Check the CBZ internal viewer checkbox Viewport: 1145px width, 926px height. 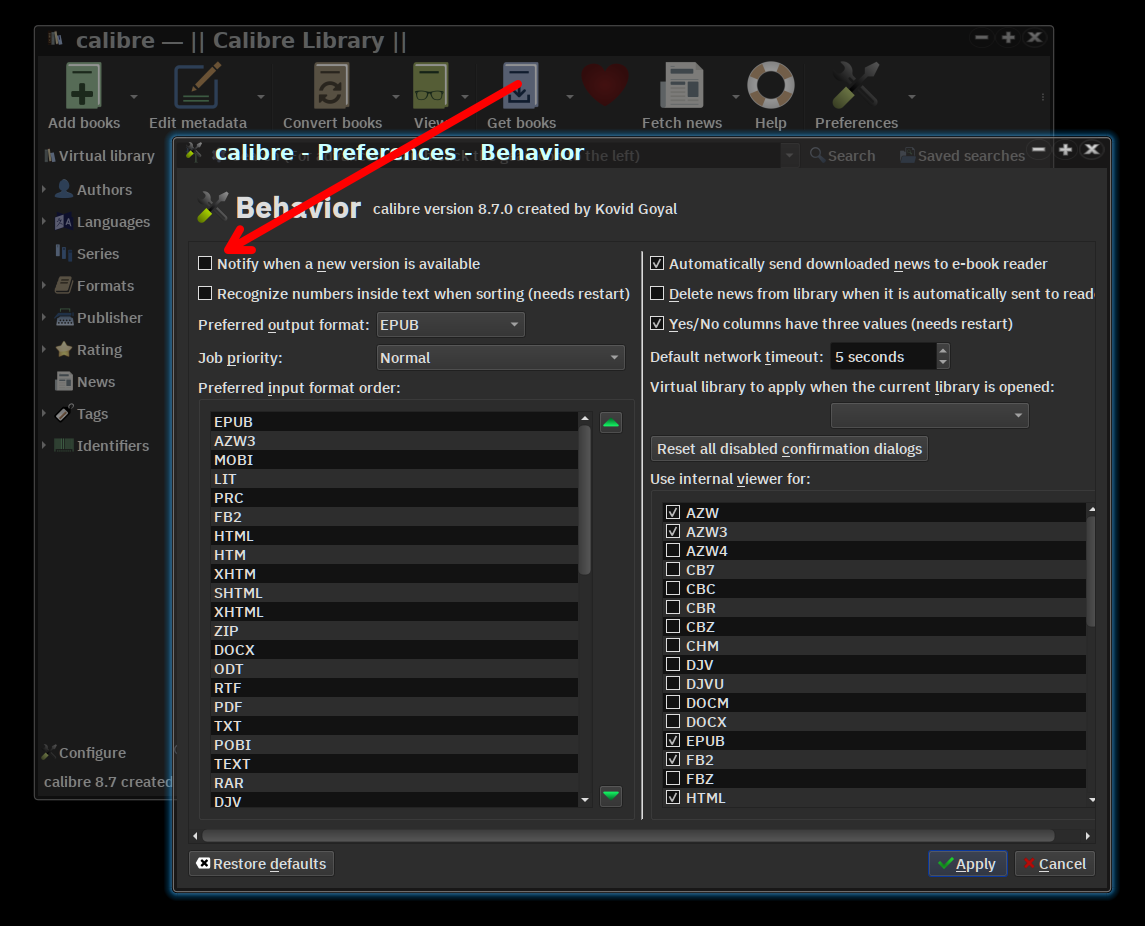(673, 627)
